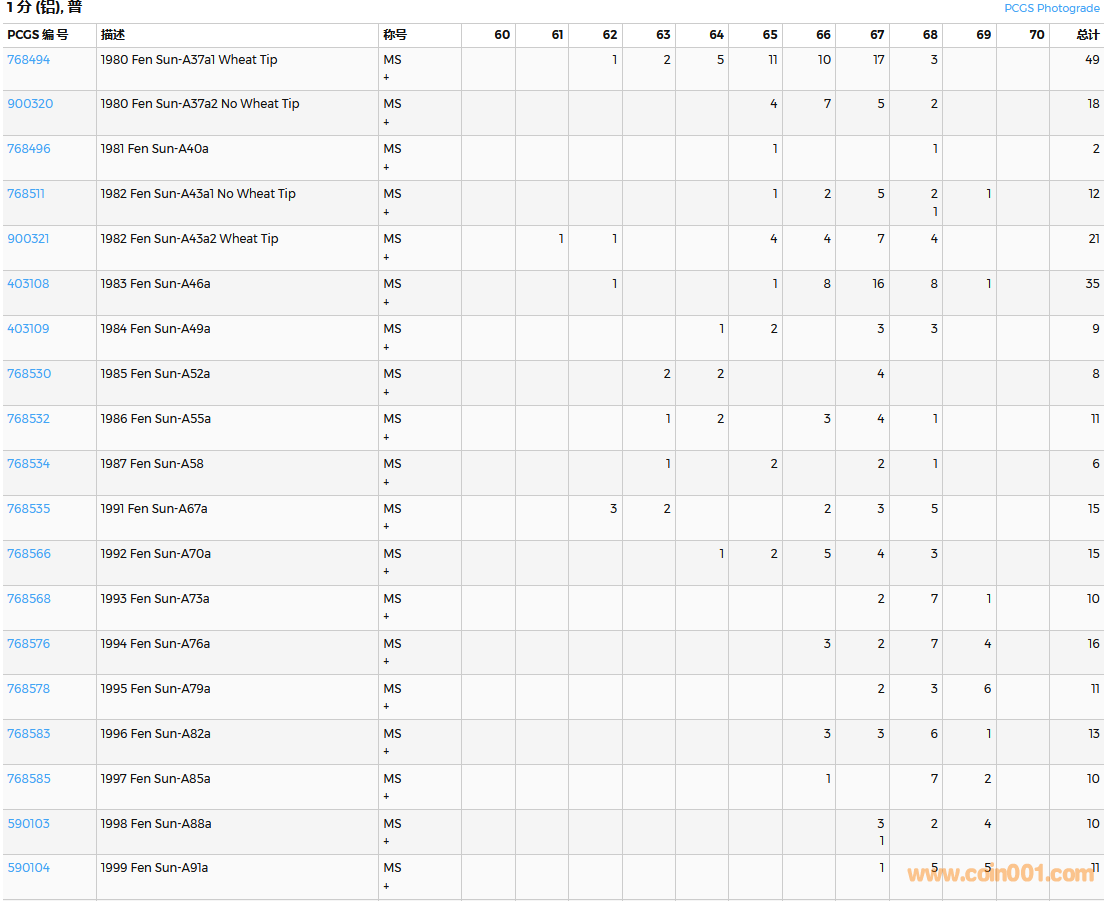Click the 总计 column header

click(x=1087, y=35)
